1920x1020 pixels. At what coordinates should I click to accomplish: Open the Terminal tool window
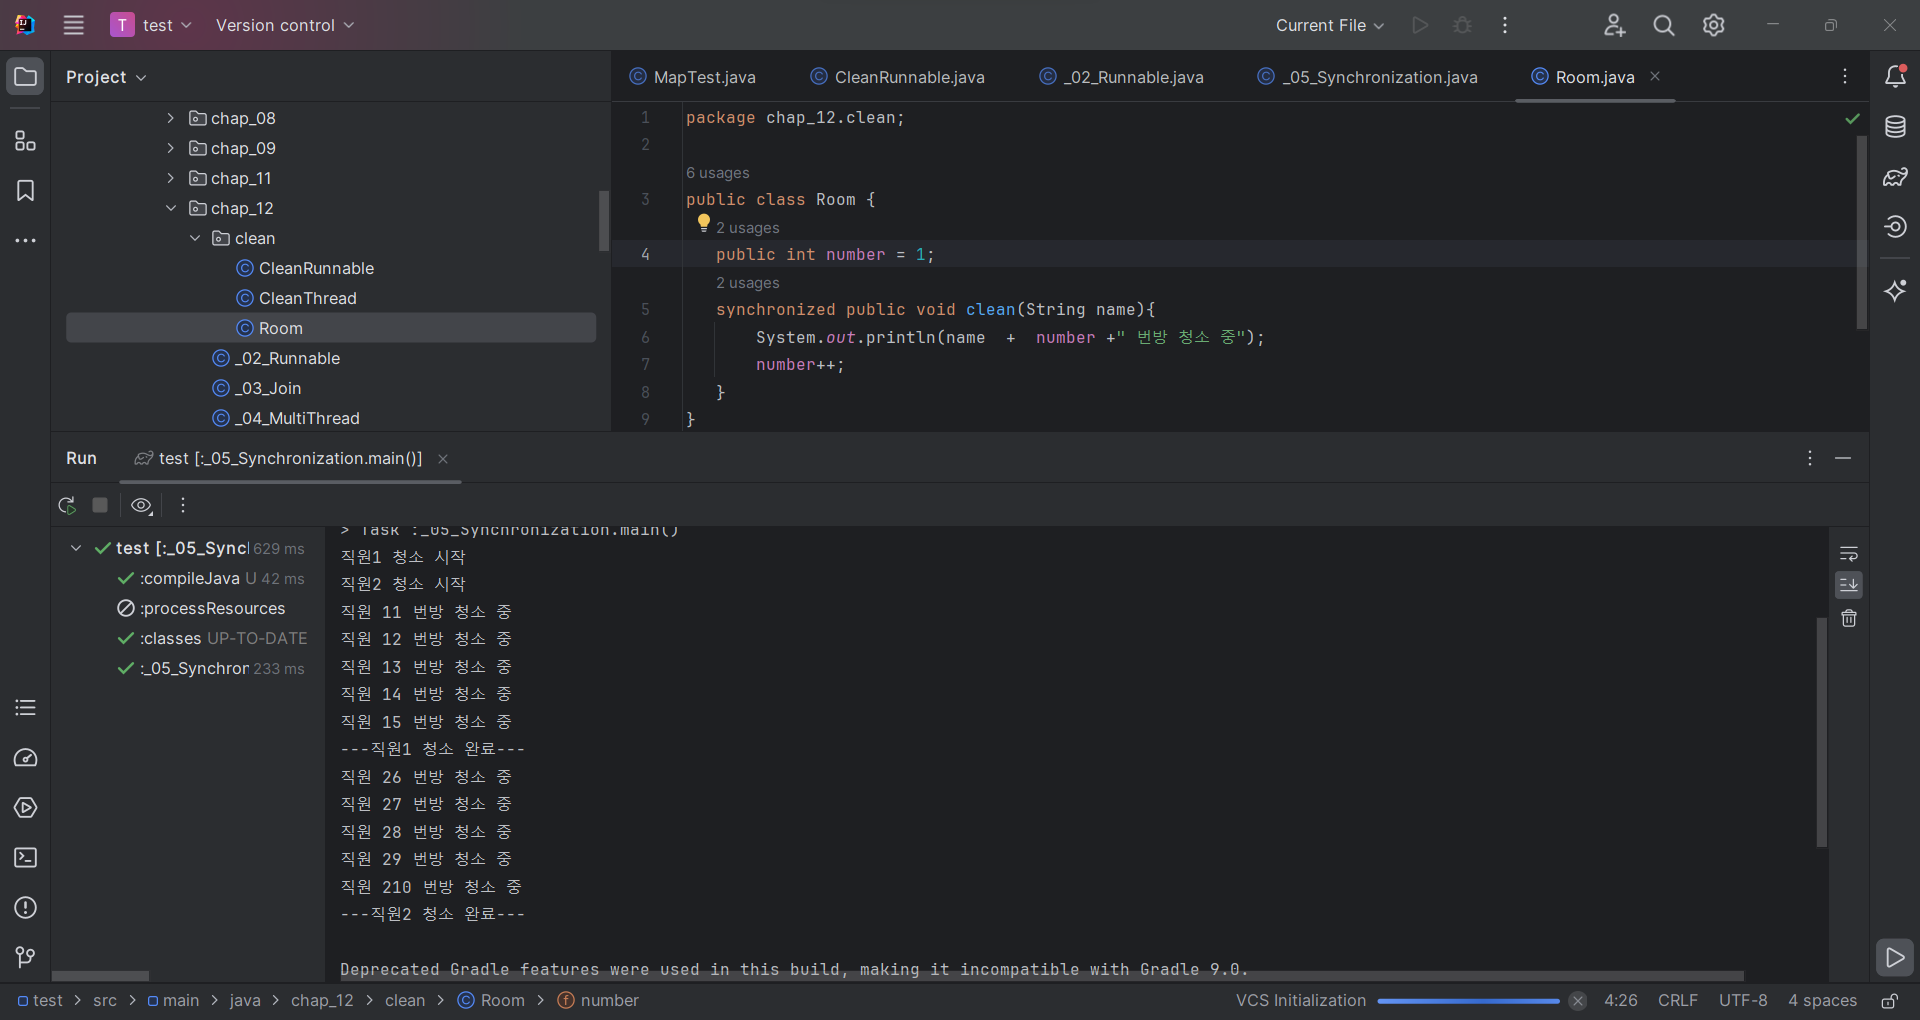tap(26, 858)
